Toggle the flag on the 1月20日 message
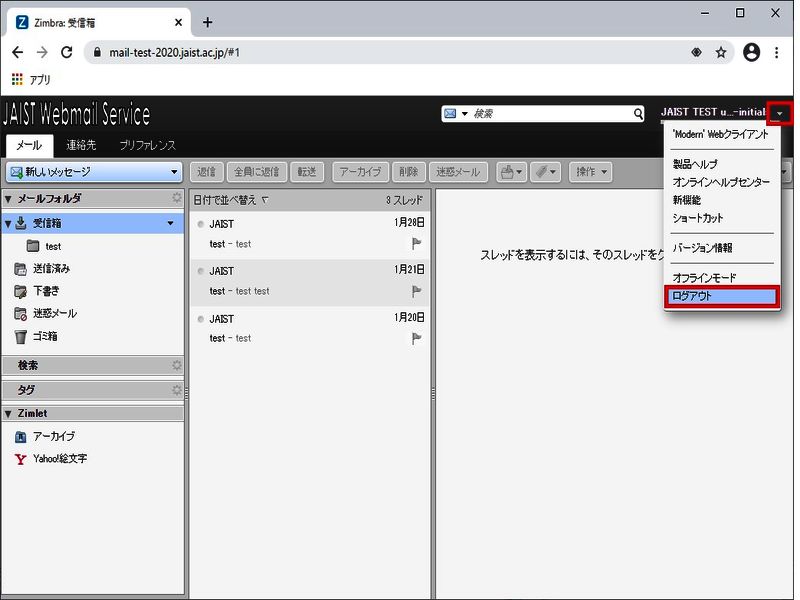The width and height of the screenshot is (800, 600). [x=417, y=339]
